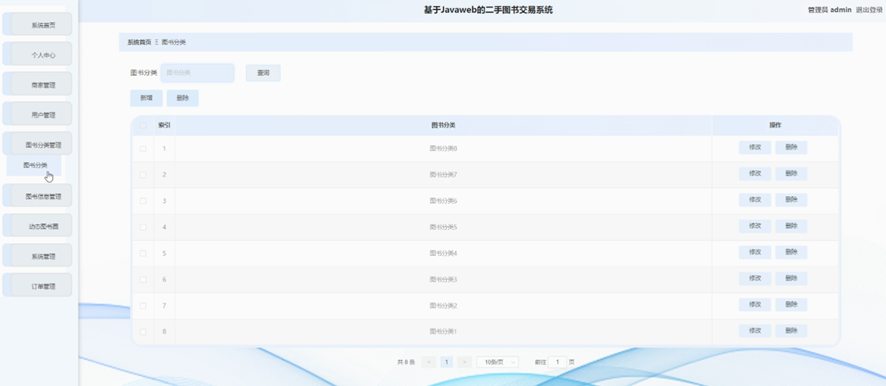886x386 pixels.
Task: Go to next page arrow in pagination
Action: (464, 362)
